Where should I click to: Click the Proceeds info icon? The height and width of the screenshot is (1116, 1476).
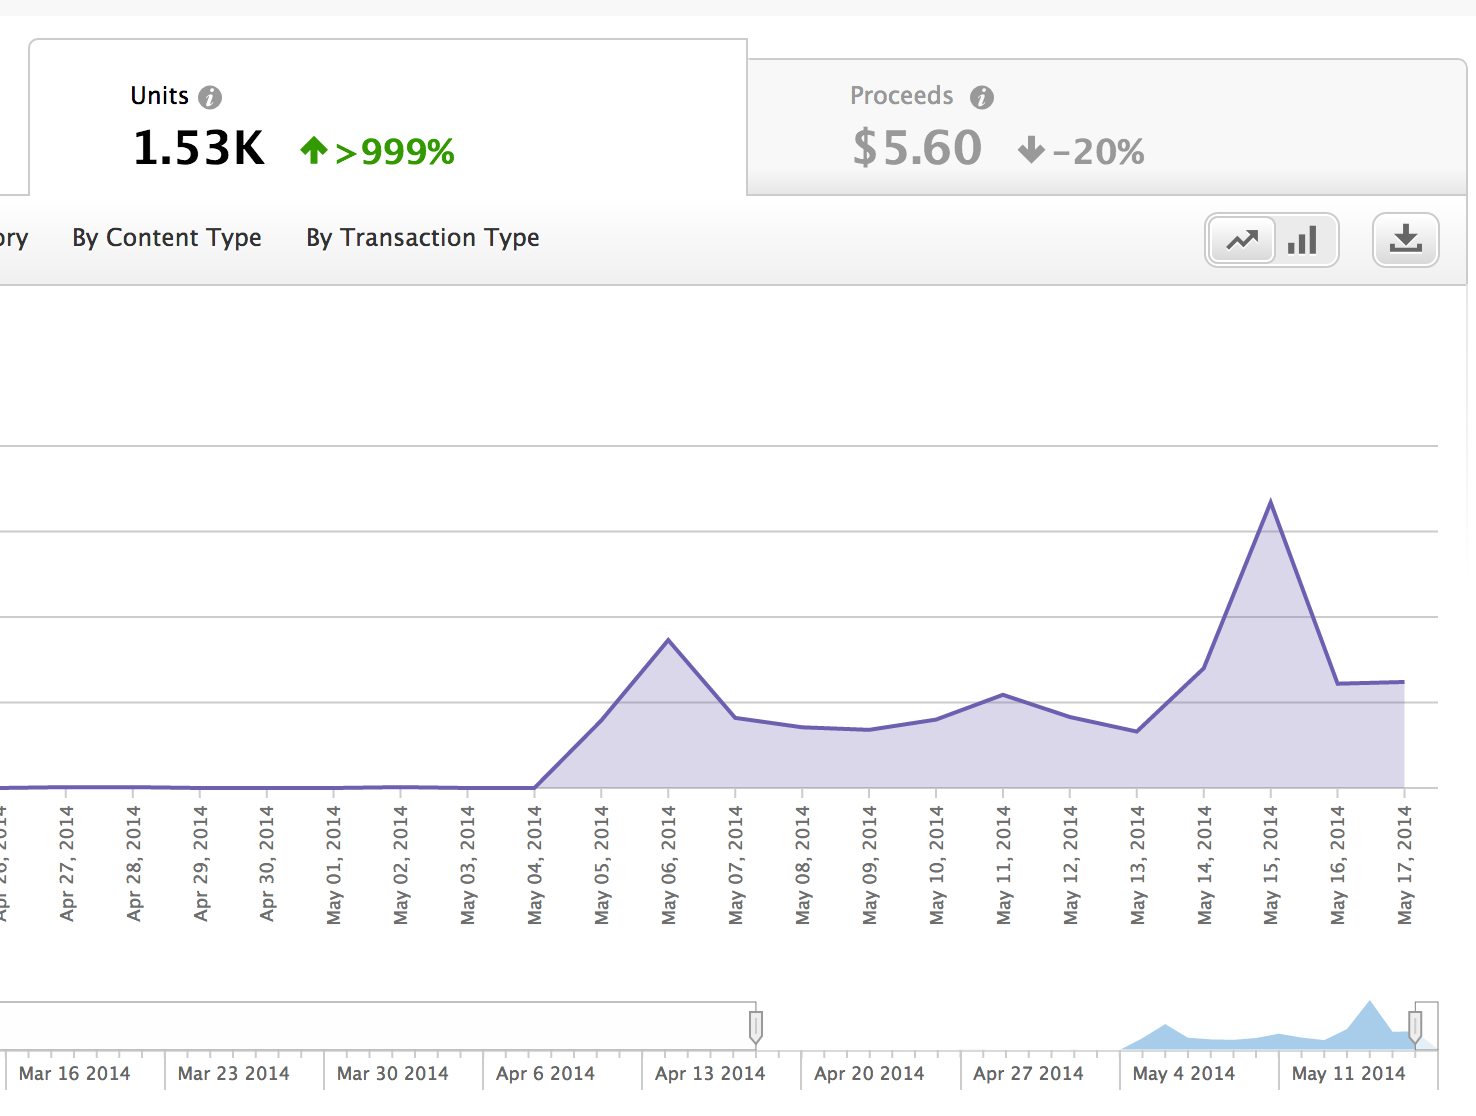[x=982, y=97]
